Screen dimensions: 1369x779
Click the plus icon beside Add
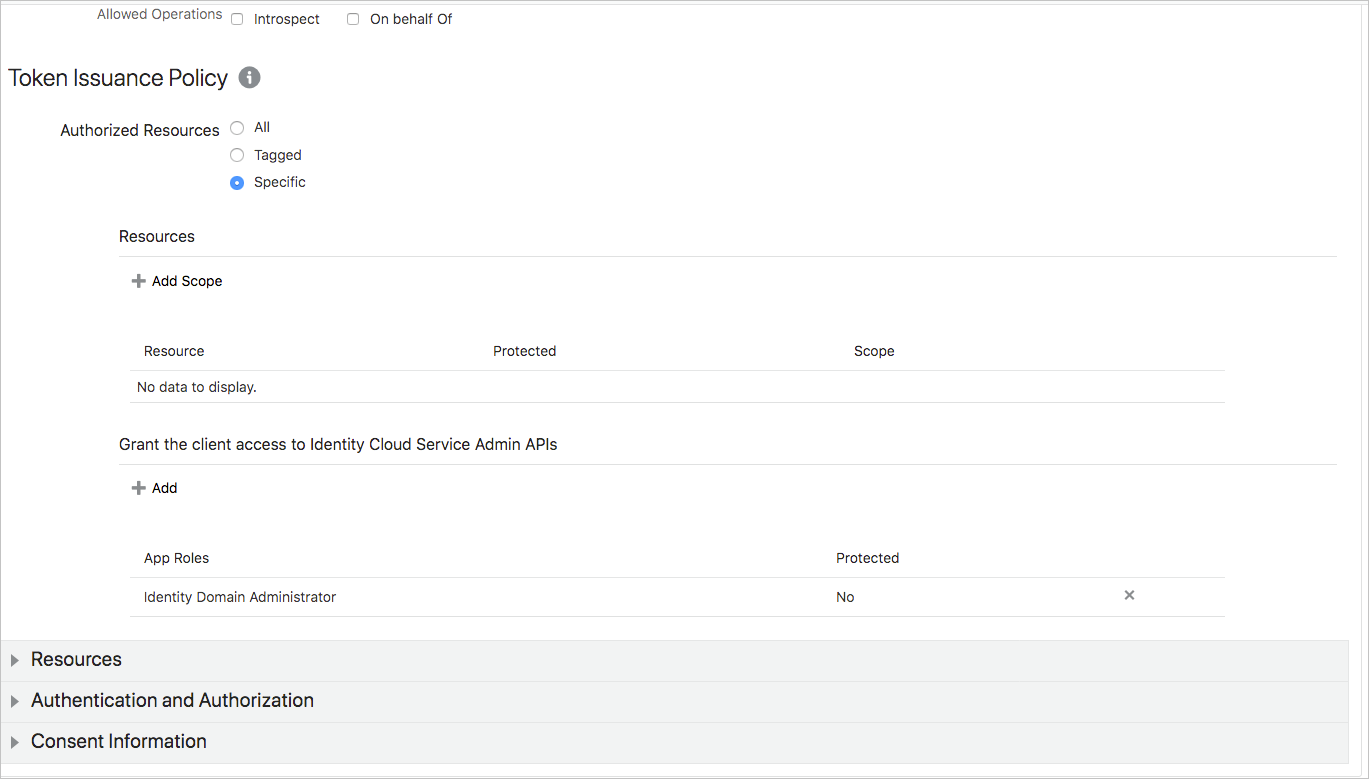point(139,488)
